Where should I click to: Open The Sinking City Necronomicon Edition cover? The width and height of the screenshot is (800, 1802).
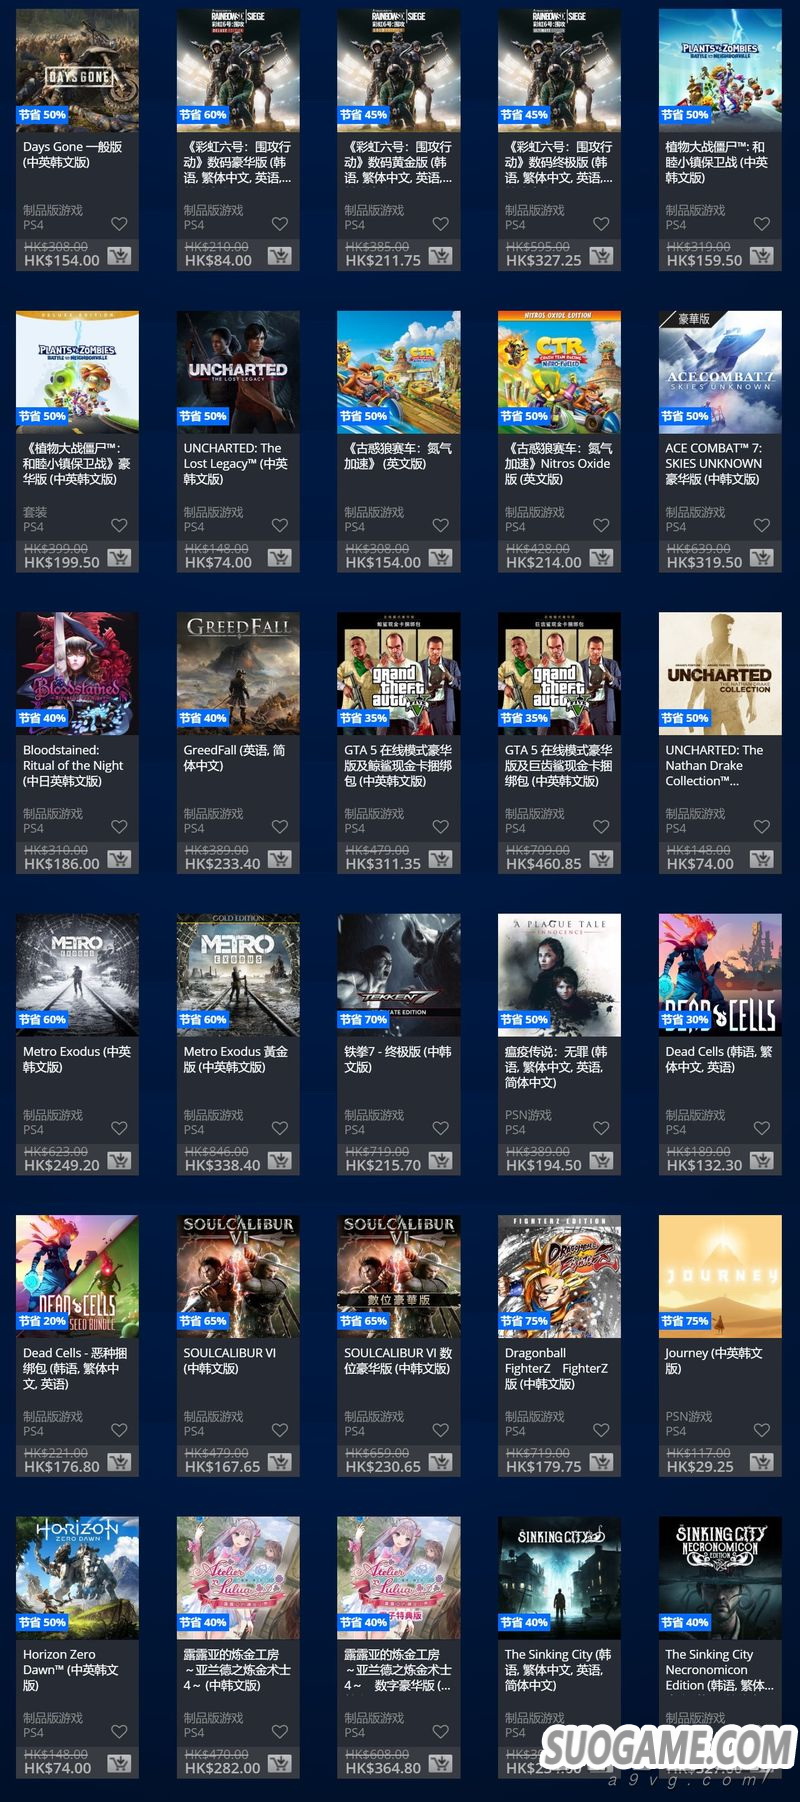[720, 1578]
